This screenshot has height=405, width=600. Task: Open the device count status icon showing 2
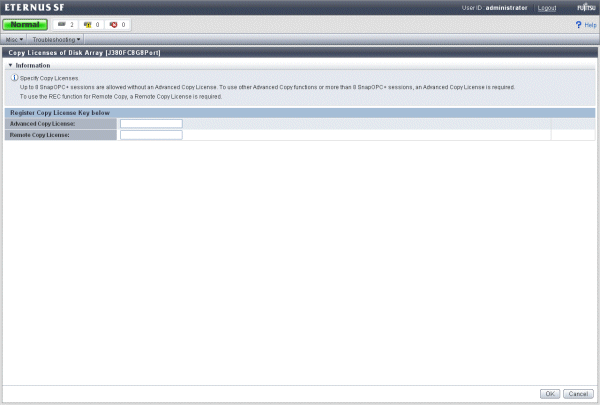click(65, 24)
